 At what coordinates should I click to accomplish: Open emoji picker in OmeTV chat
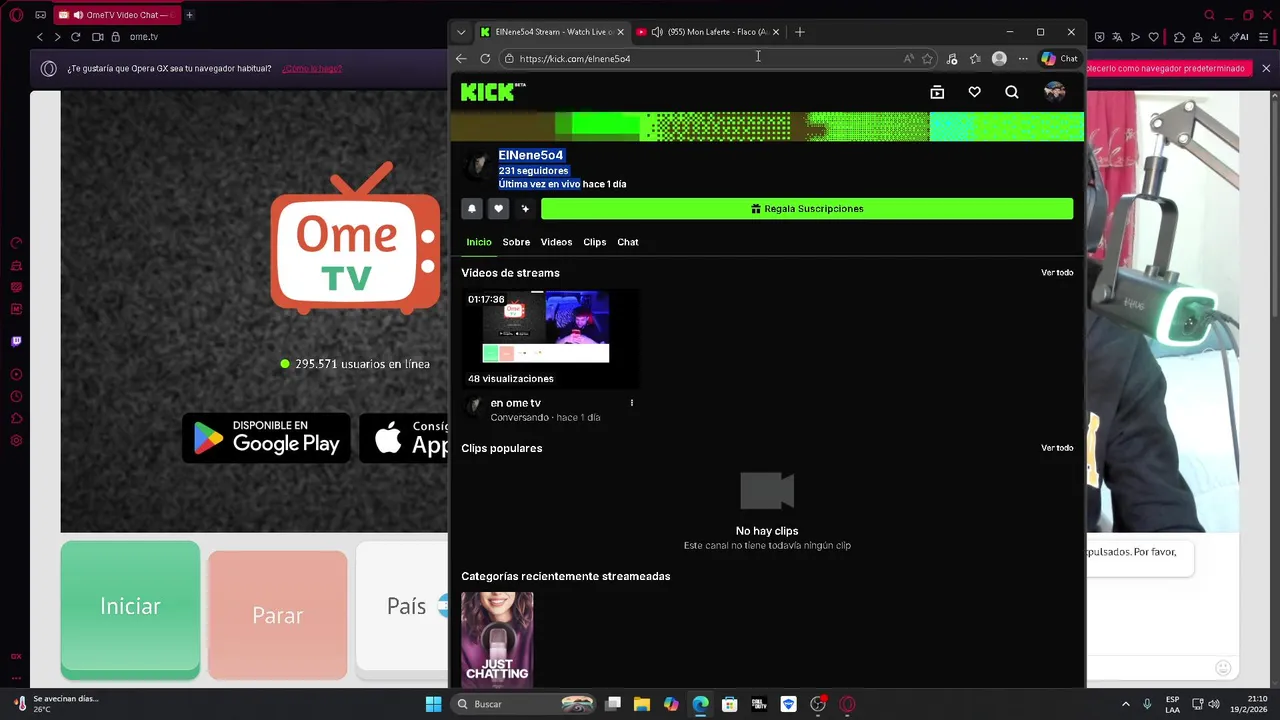point(1223,668)
